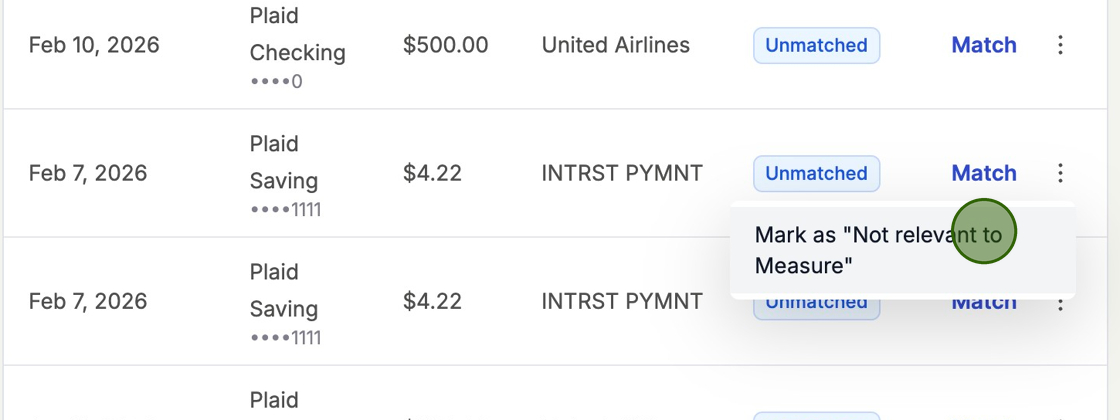This screenshot has height=420, width=1120.
Task: Select the upper Plaid Saving account cell
Action: coord(284,163)
